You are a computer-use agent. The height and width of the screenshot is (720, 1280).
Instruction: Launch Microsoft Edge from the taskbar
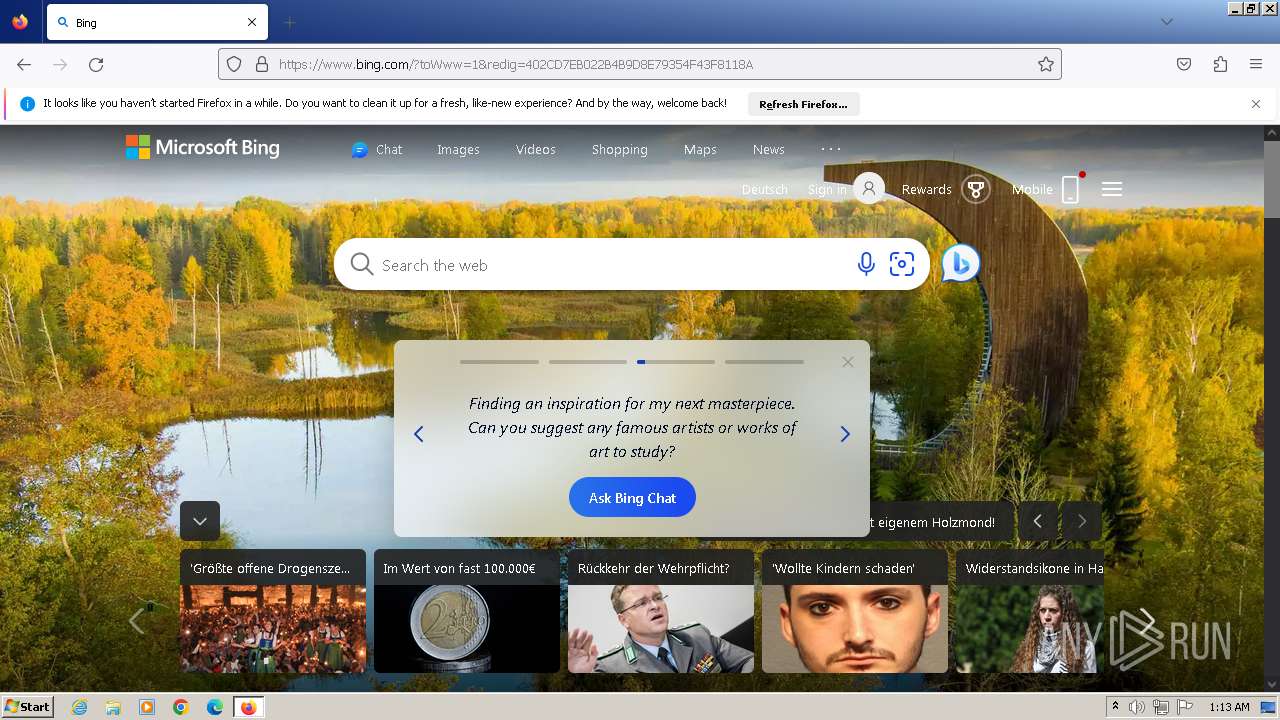215,707
